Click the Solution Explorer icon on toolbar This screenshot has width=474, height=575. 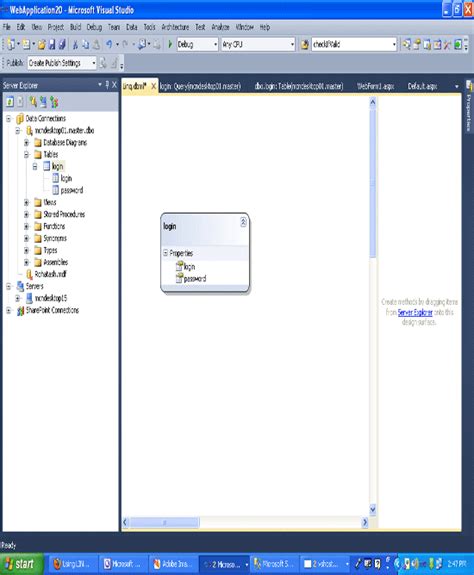coord(407,44)
